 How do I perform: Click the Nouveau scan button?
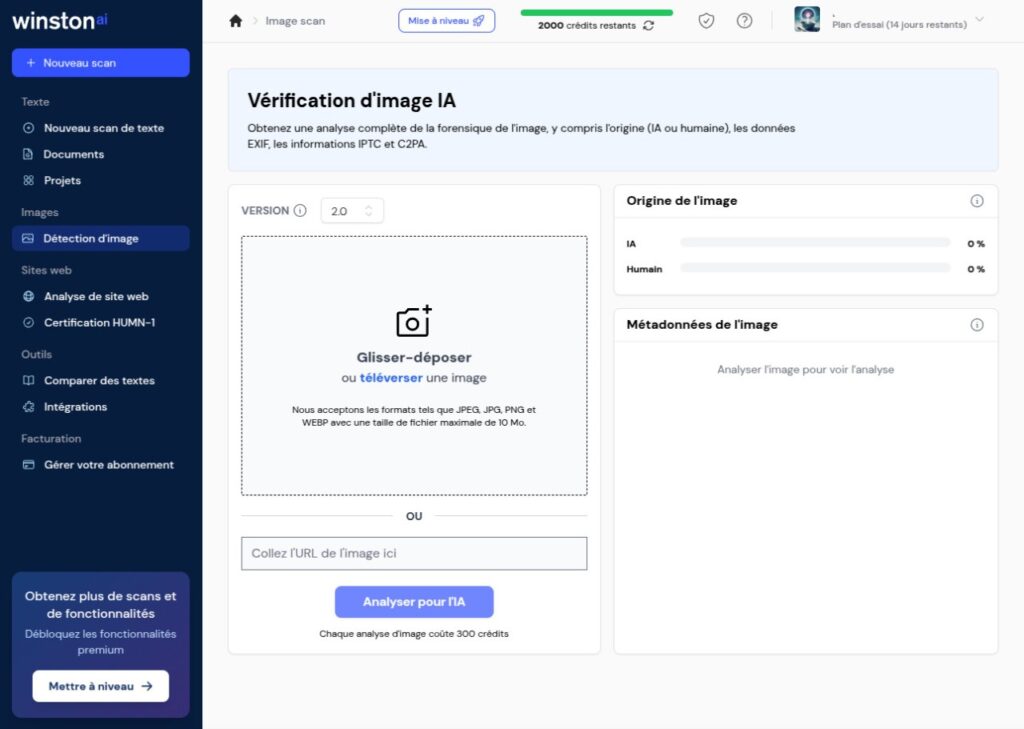point(100,63)
